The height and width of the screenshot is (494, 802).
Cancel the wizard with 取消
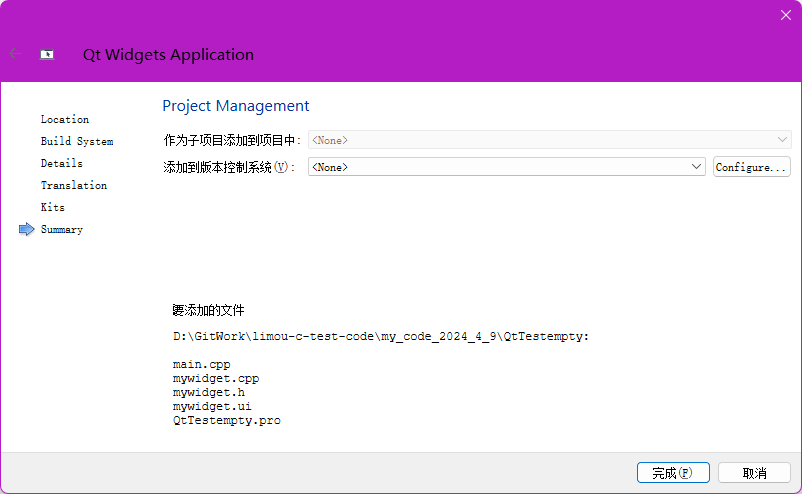tap(754, 473)
